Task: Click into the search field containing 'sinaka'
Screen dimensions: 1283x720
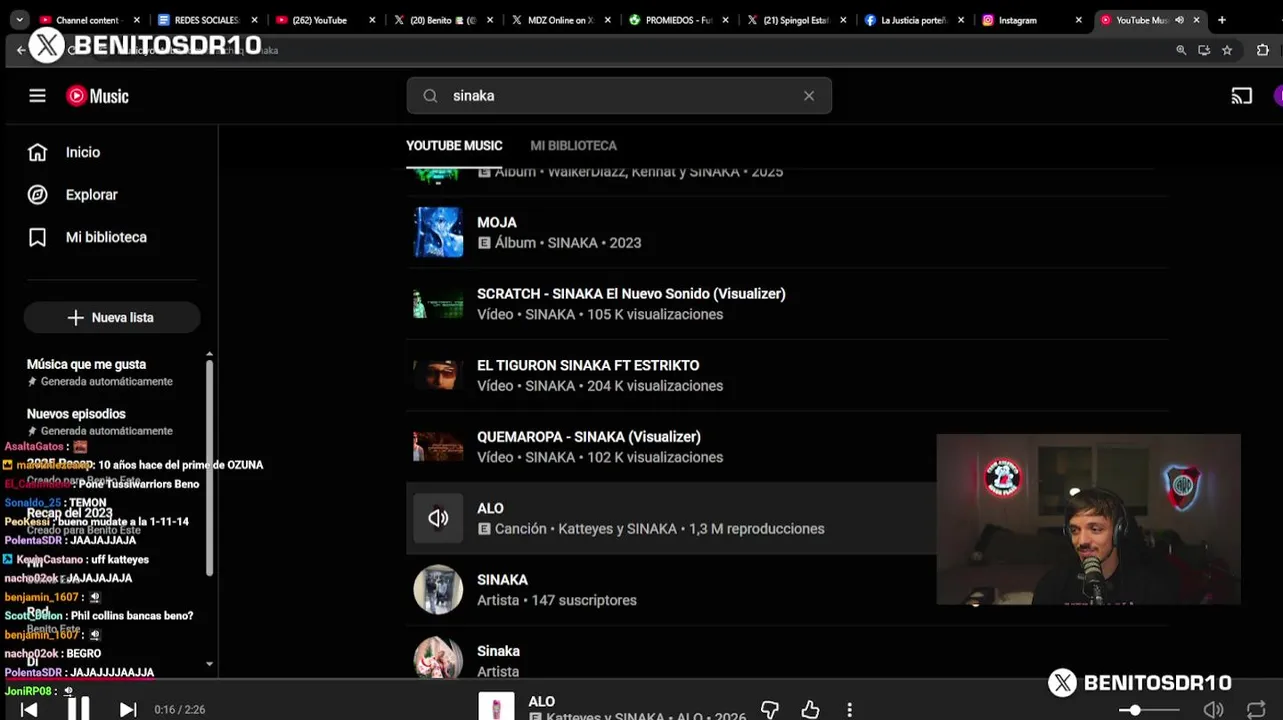Action: (620, 96)
